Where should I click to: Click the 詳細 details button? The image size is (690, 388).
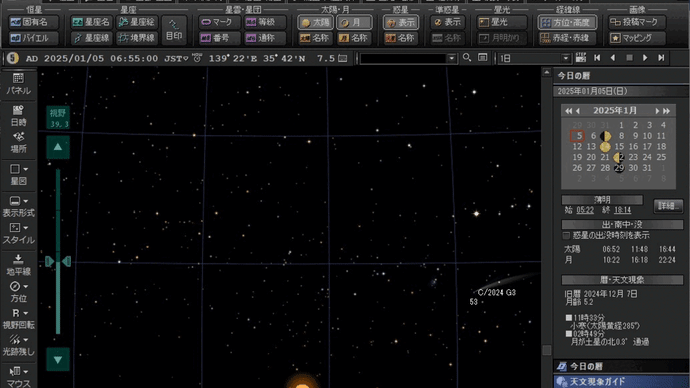(668, 205)
